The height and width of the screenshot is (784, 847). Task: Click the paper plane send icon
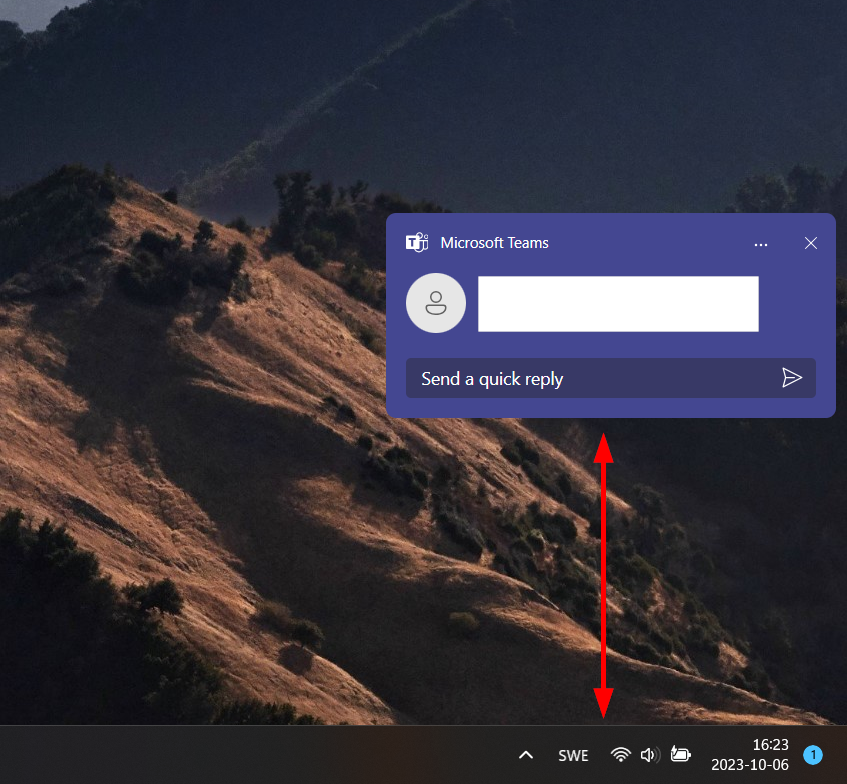(792, 378)
